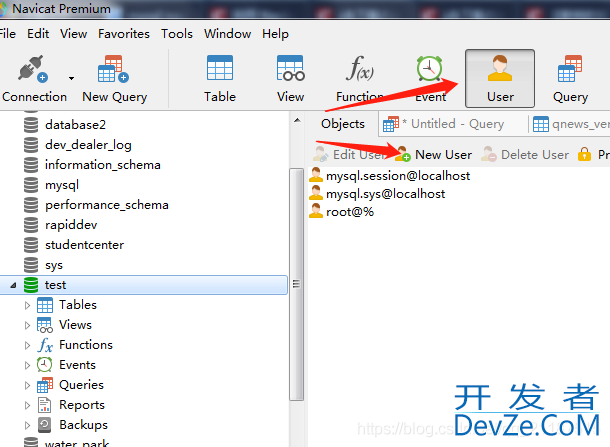Click the sys database cylinder icon
Screen dimensions: 610x447
click(31, 265)
